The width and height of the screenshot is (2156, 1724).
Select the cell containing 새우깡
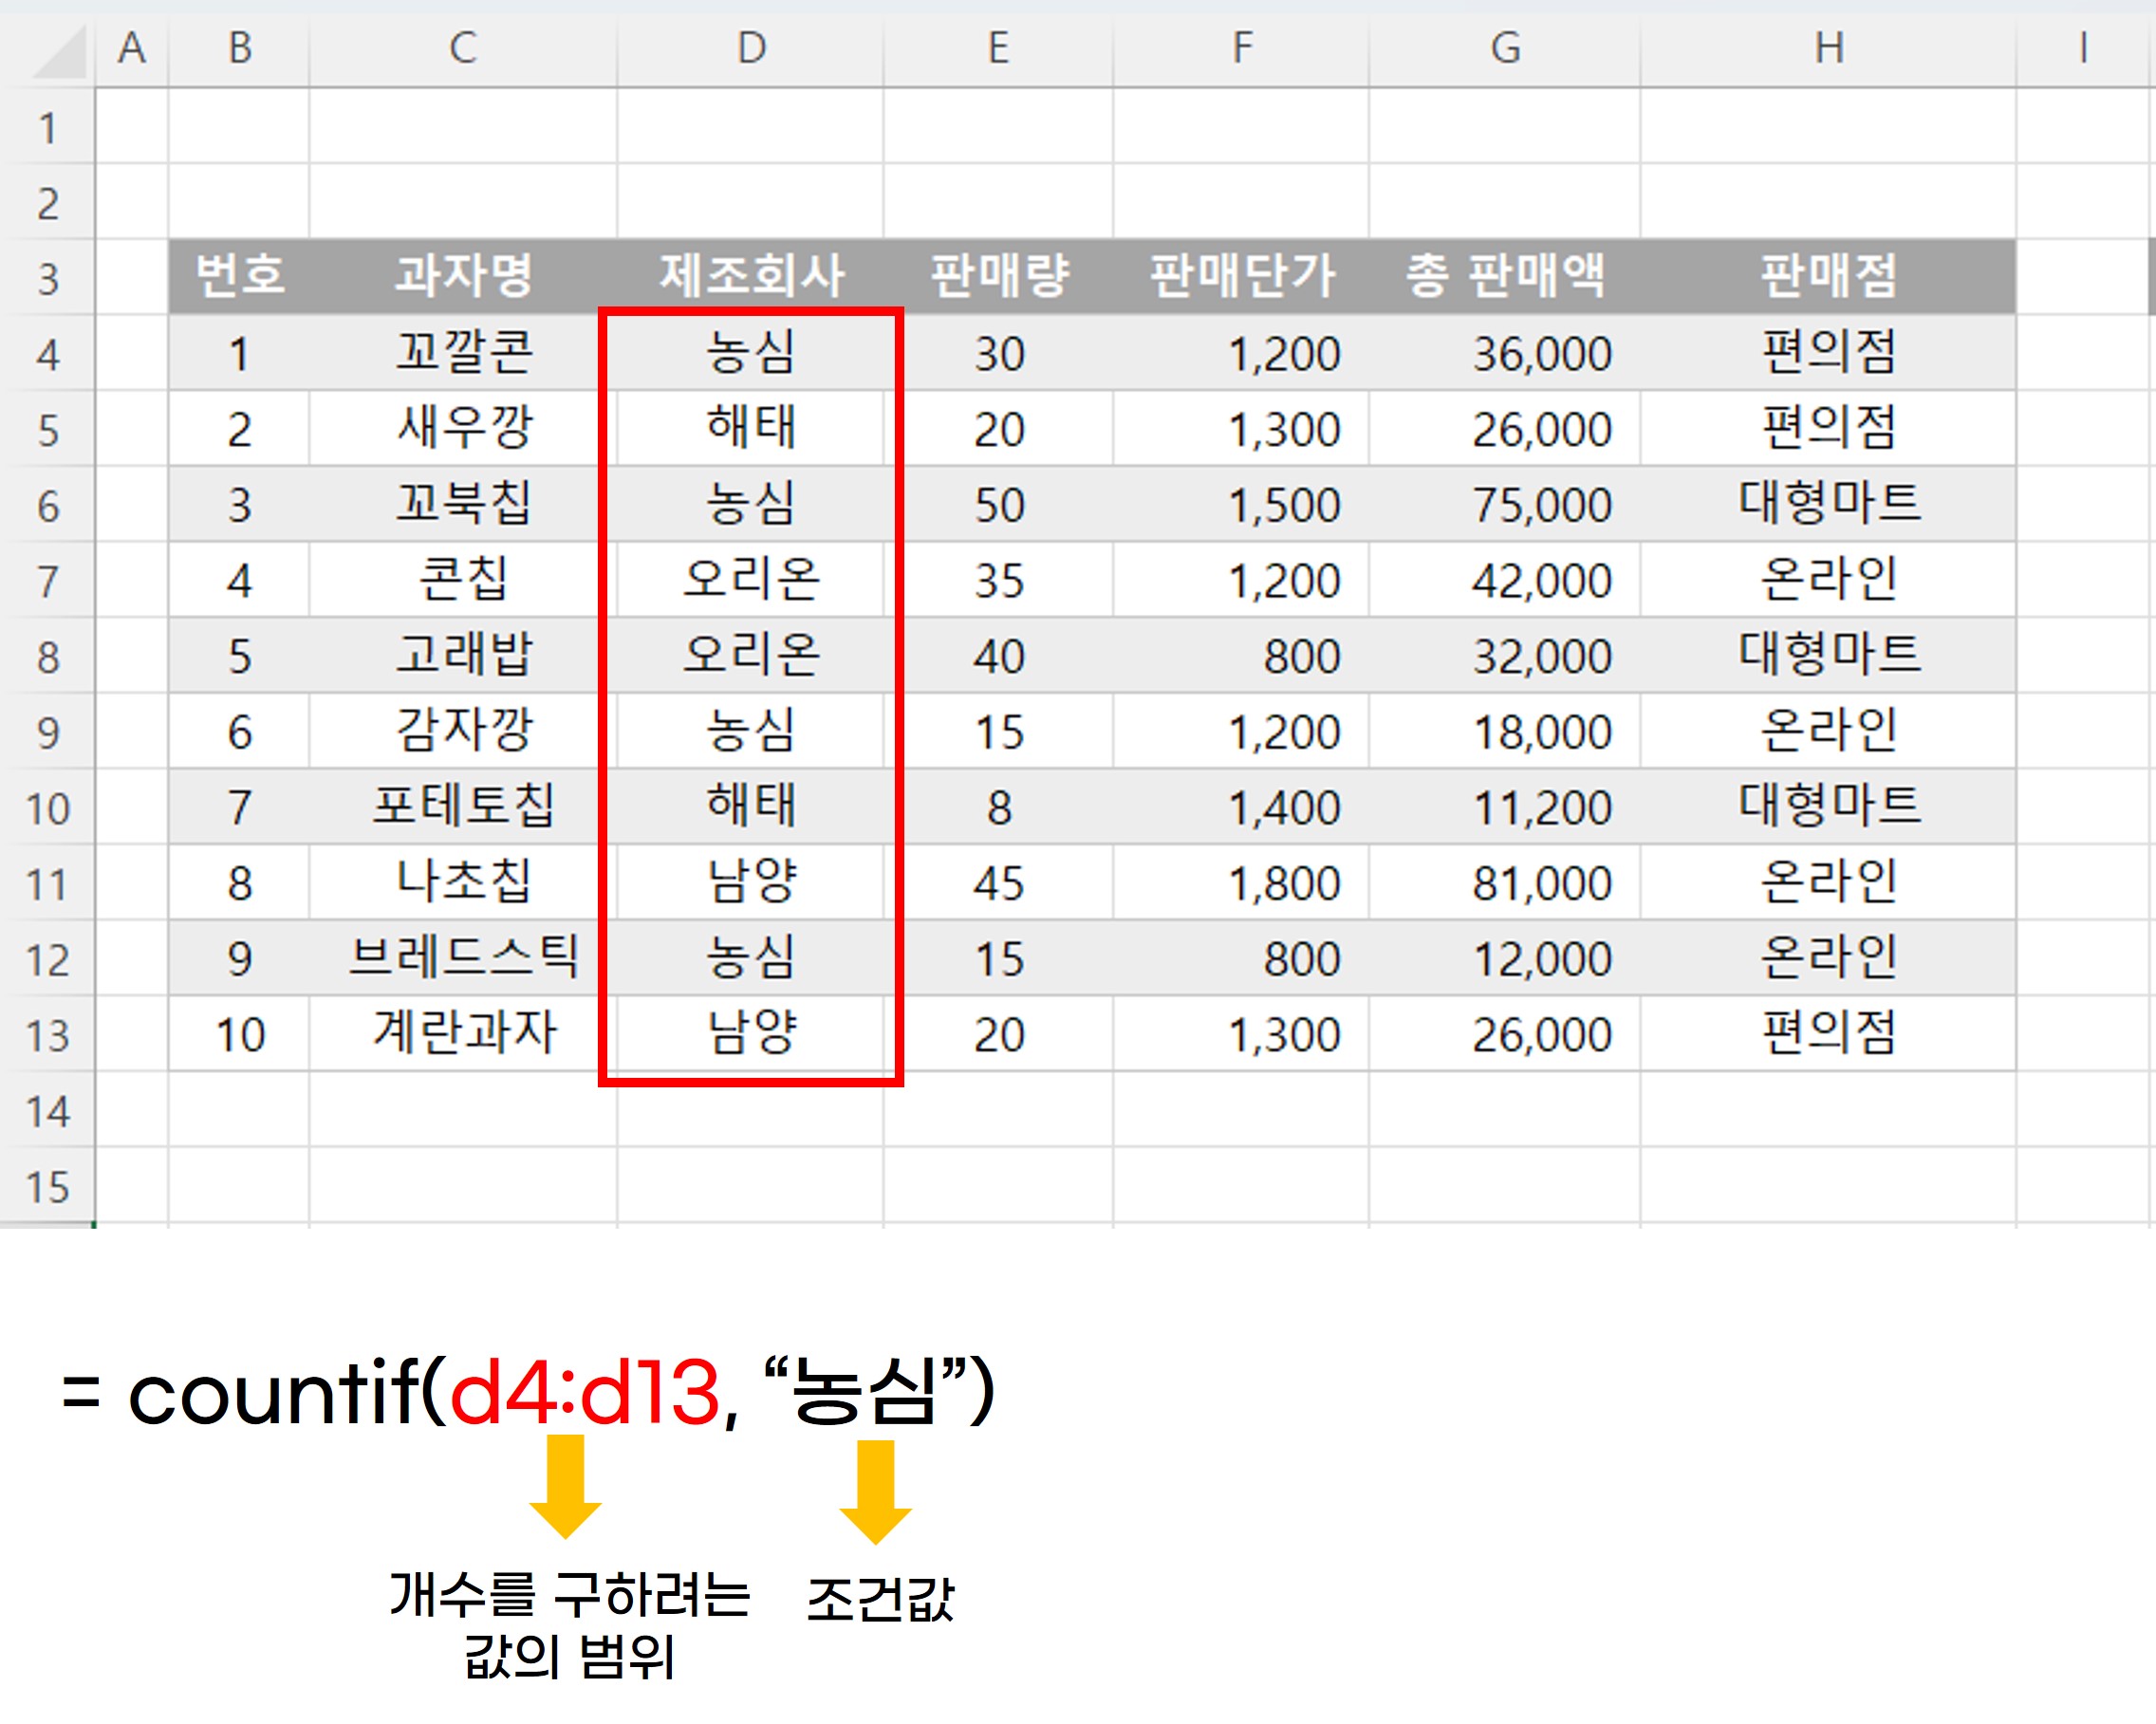pos(463,428)
